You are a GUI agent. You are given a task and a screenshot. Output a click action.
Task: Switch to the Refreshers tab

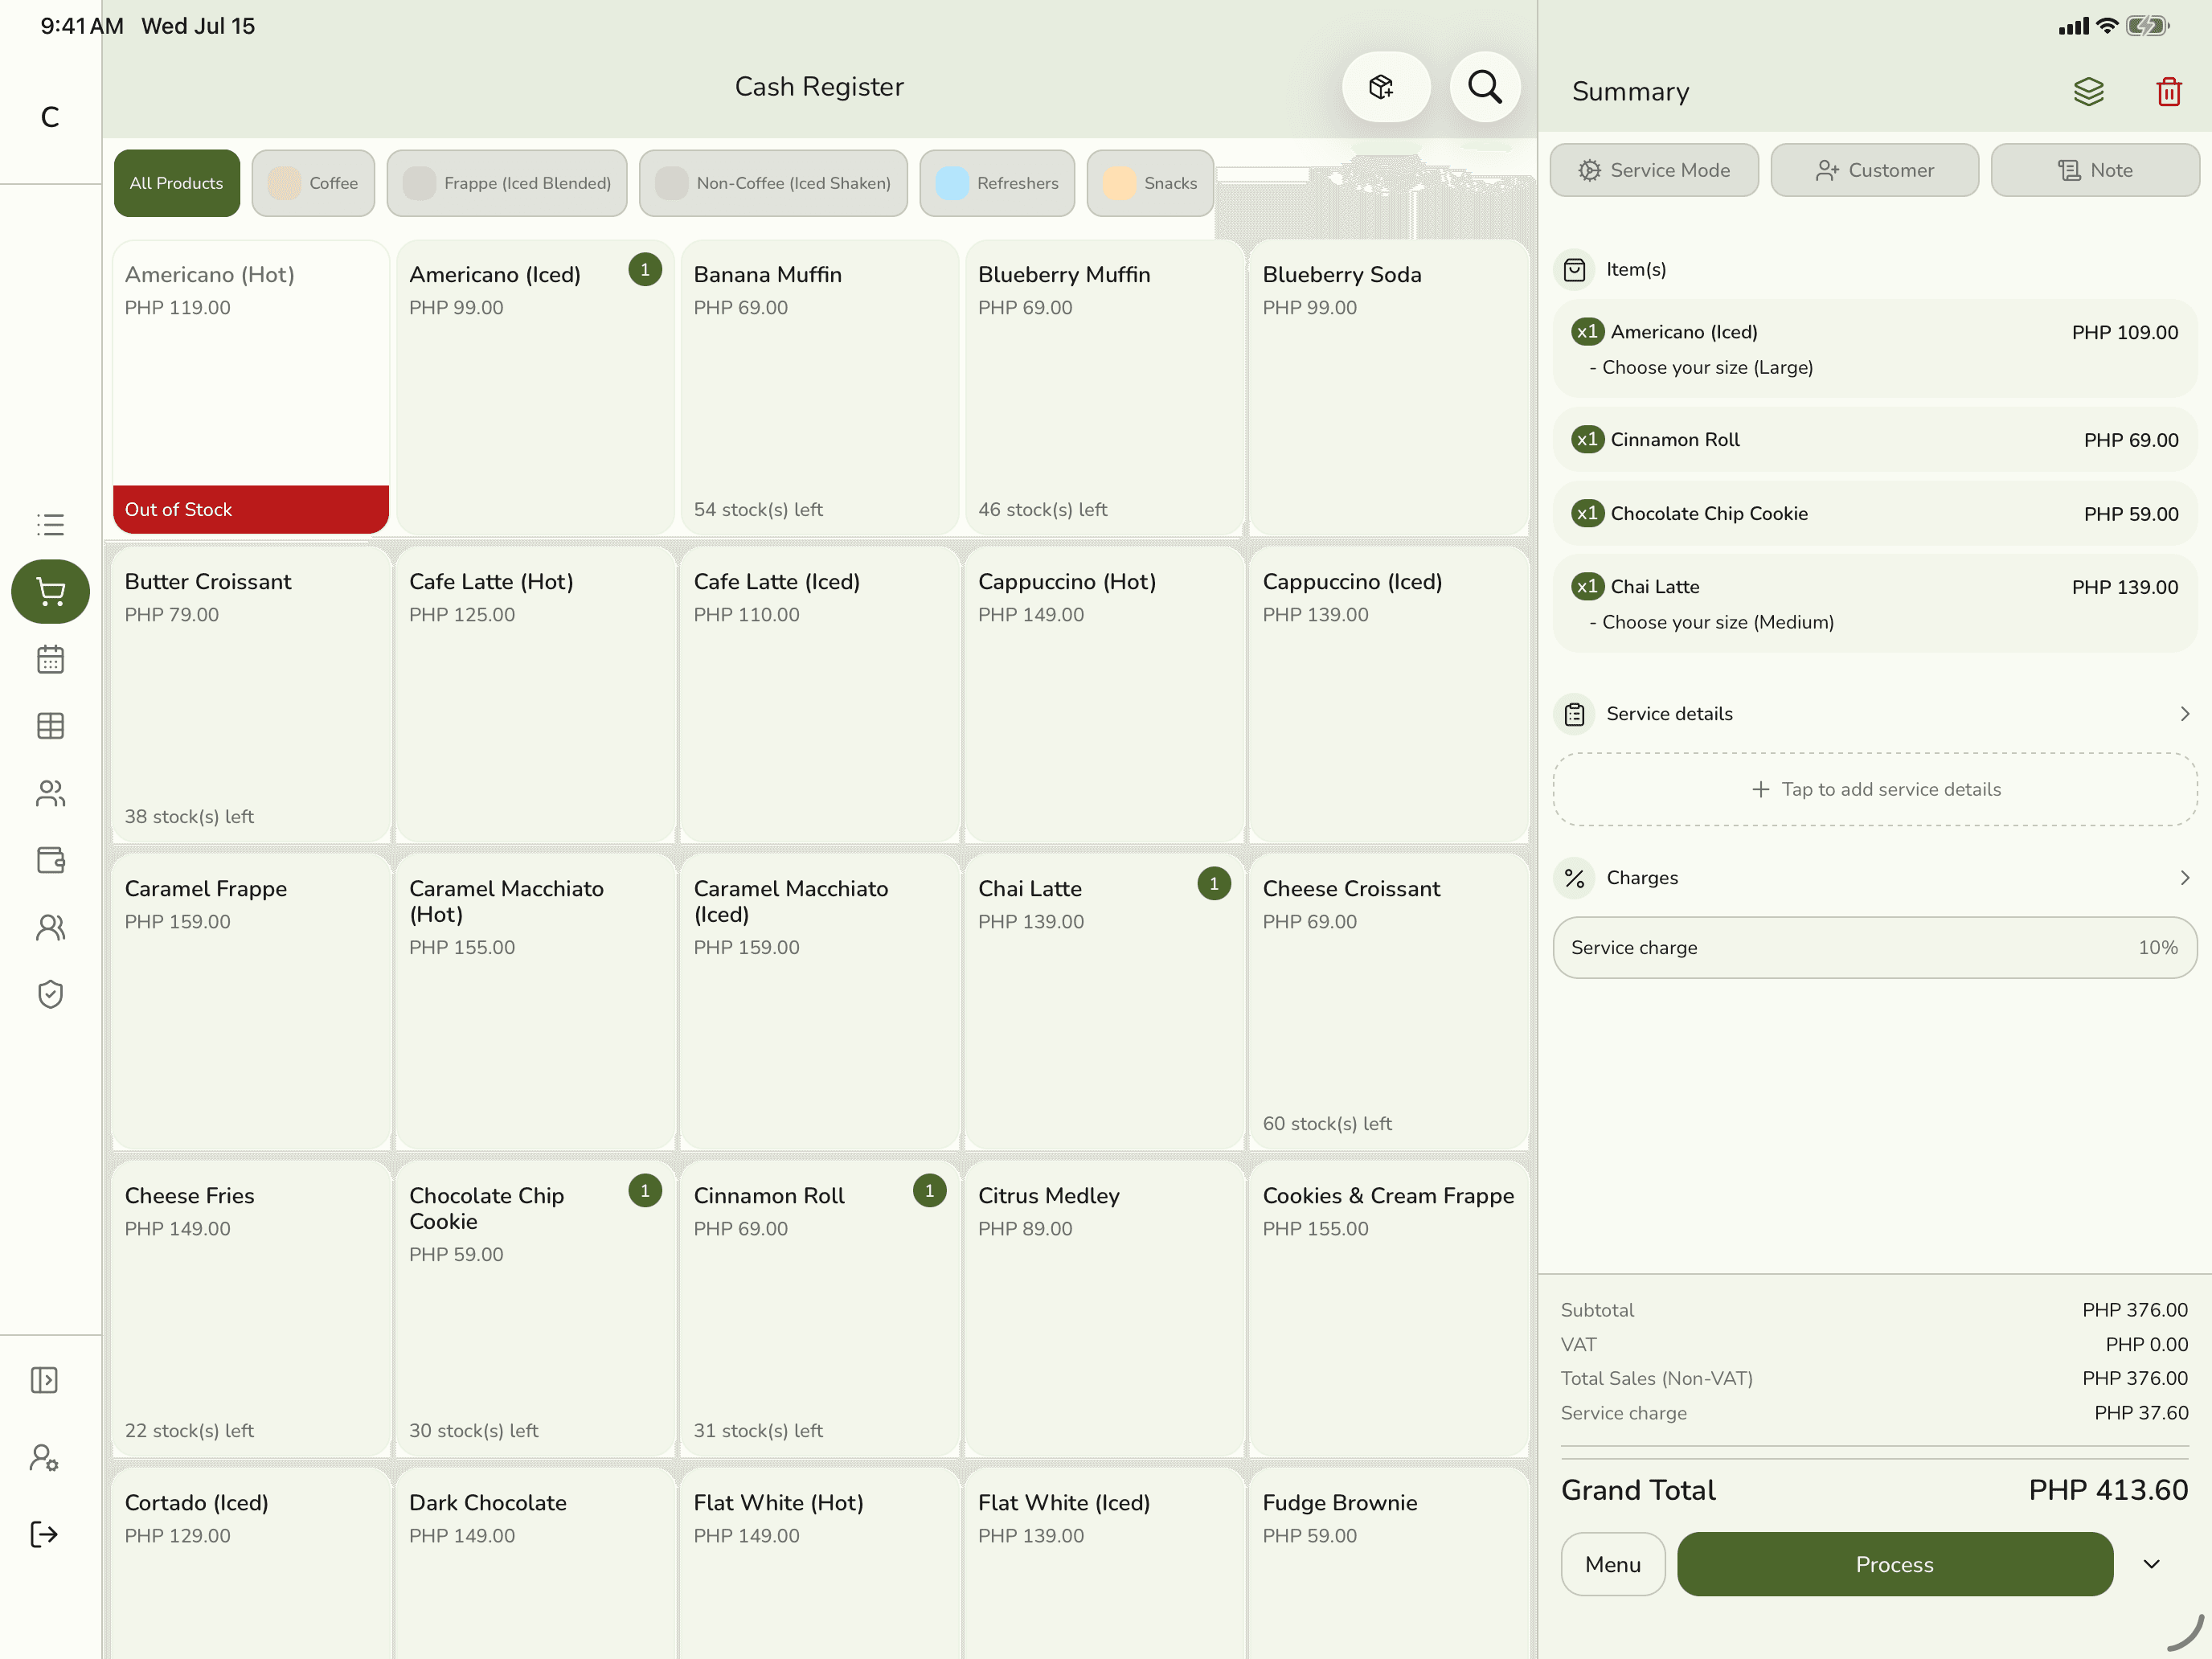(997, 183)
